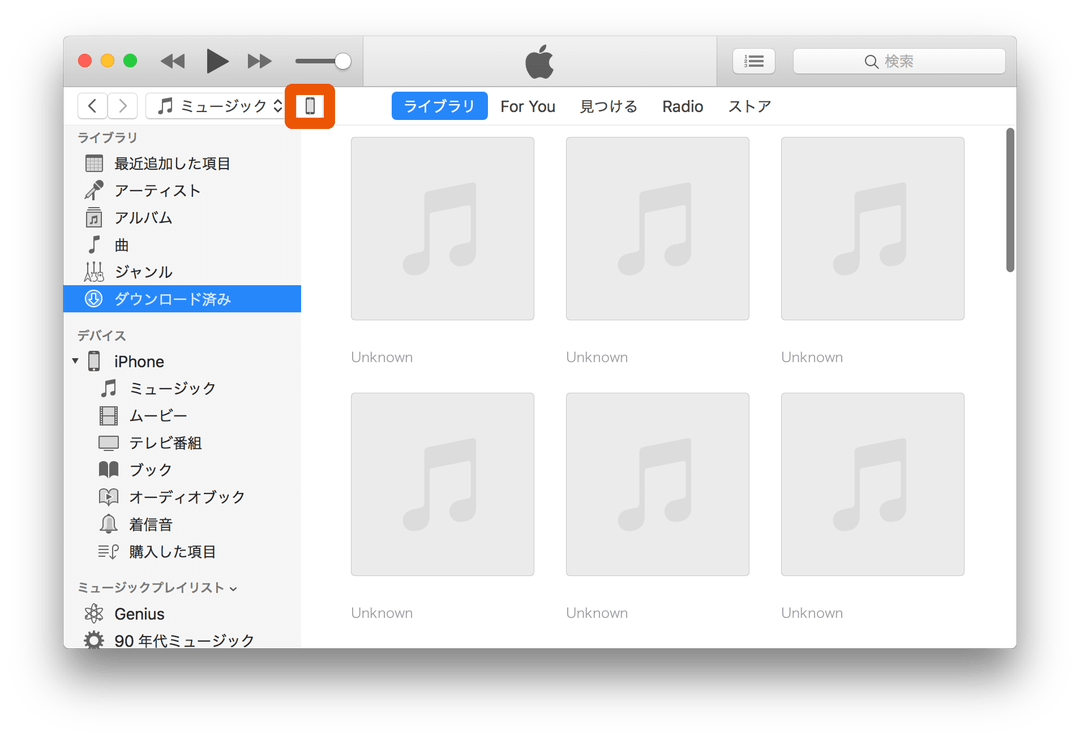Go back using the navigation arrow

coord(91,105)
